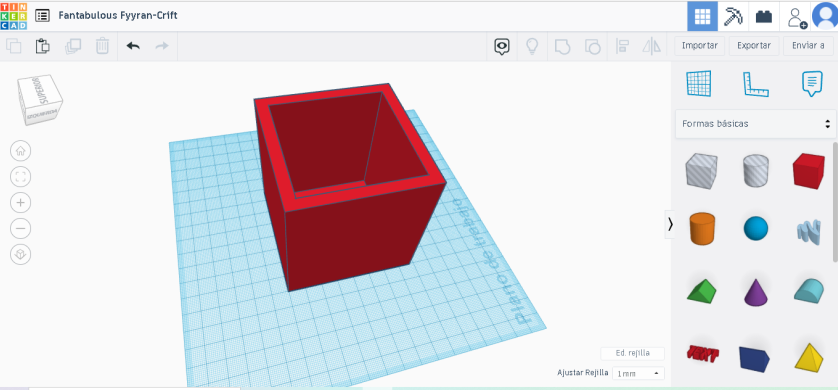838x390 pixels.
Task: Switch to 3D design grid view
Action: tap(702, 17)
